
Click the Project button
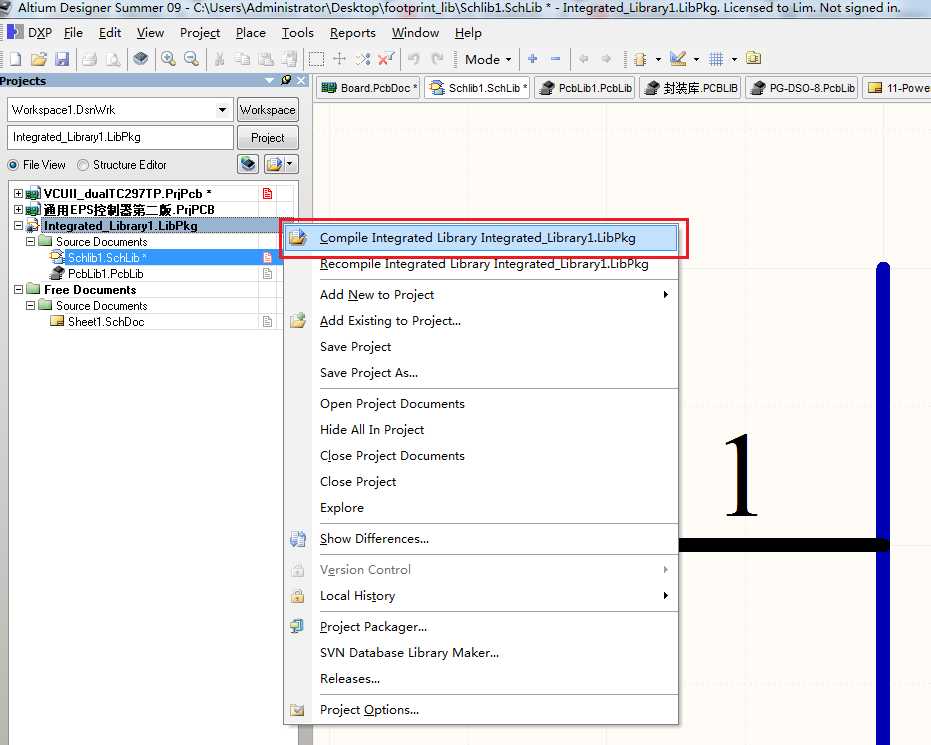267,138
